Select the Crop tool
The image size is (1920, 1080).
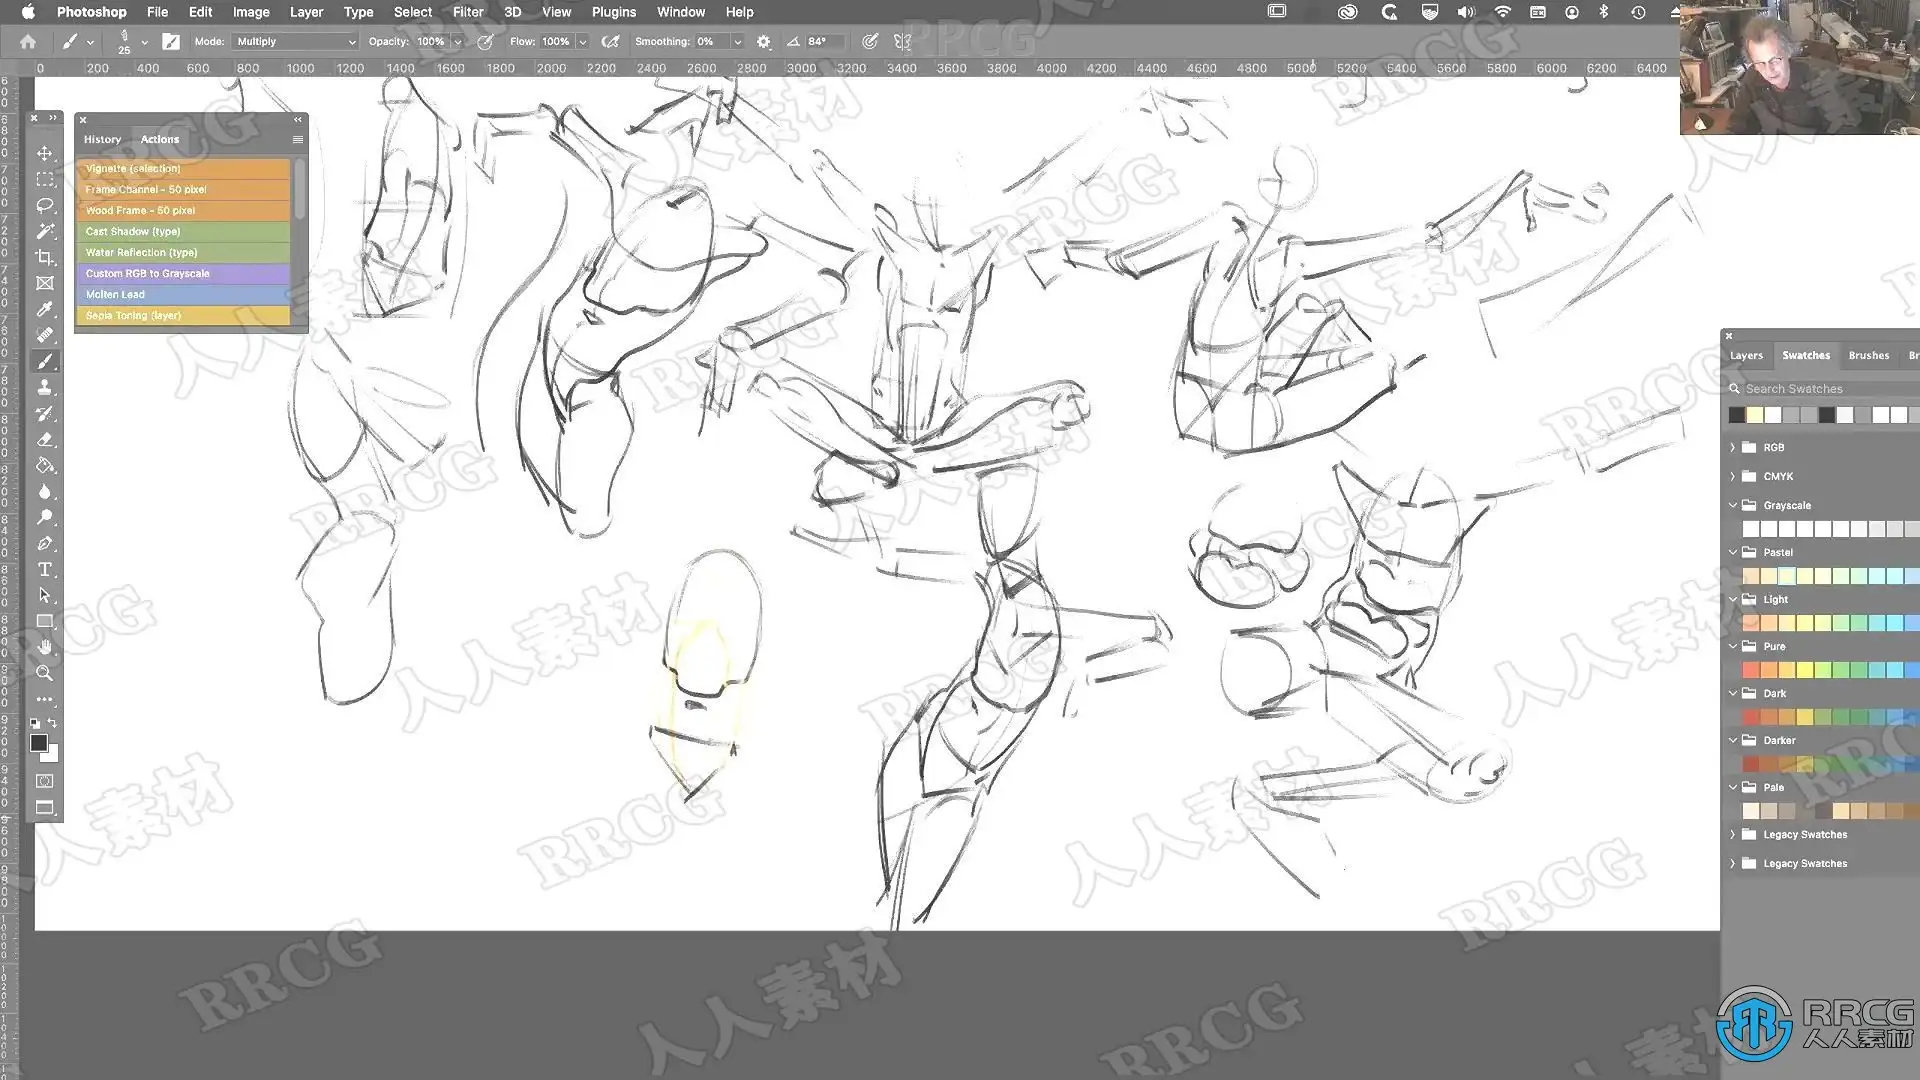[x=45, y=257]
